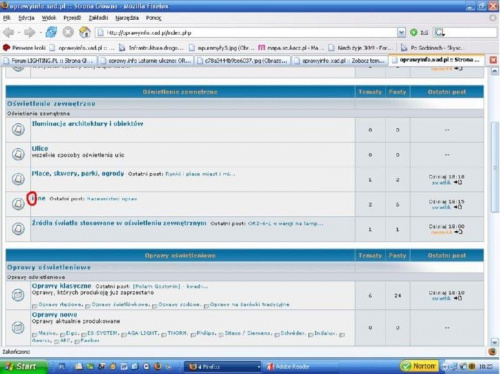The width and height of the screenshot is (500, 374).
Task: Open the Iluminacje architektury i obiektów forum
Action: (x=87, y=124)
